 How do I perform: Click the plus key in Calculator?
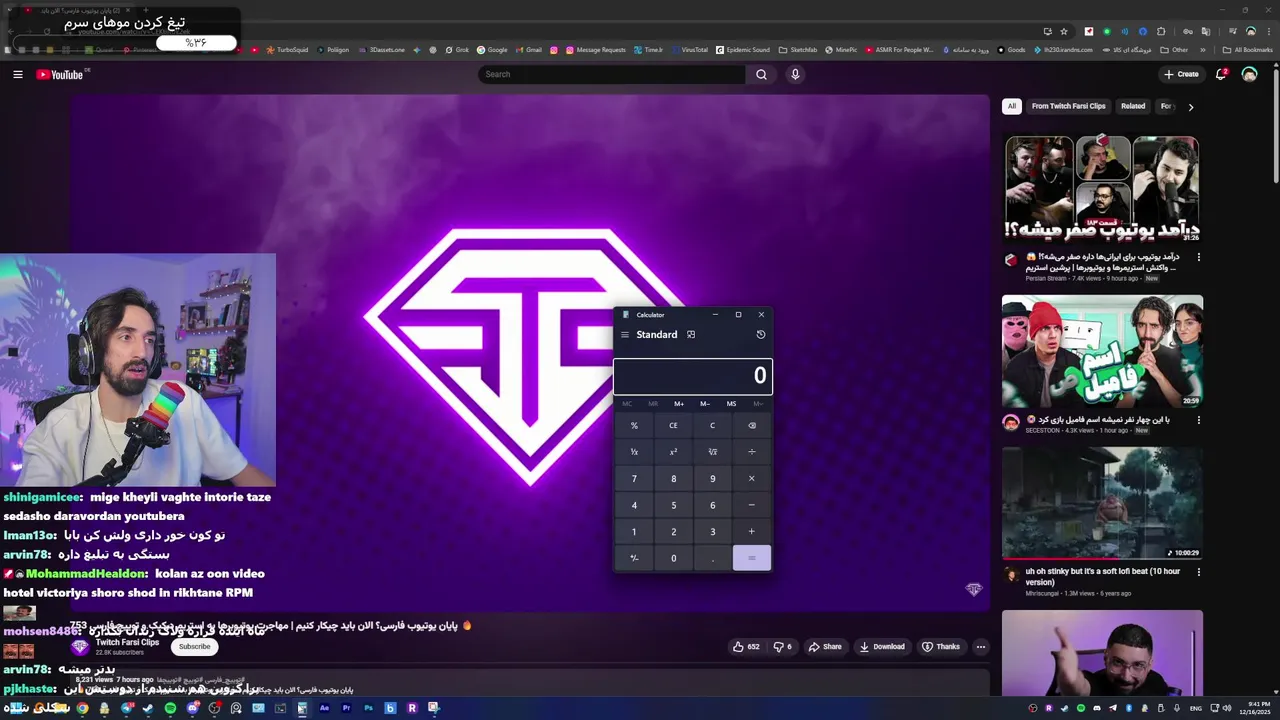click(752, 532)
